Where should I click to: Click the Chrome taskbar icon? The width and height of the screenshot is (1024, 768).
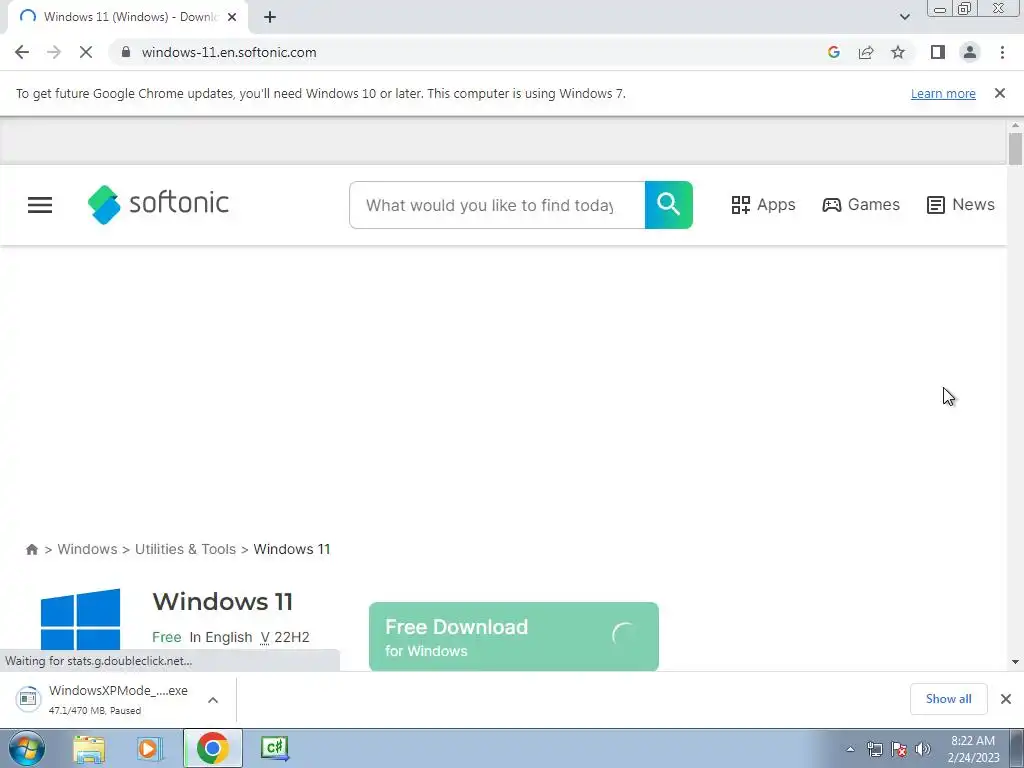click(x=212, y=748)
